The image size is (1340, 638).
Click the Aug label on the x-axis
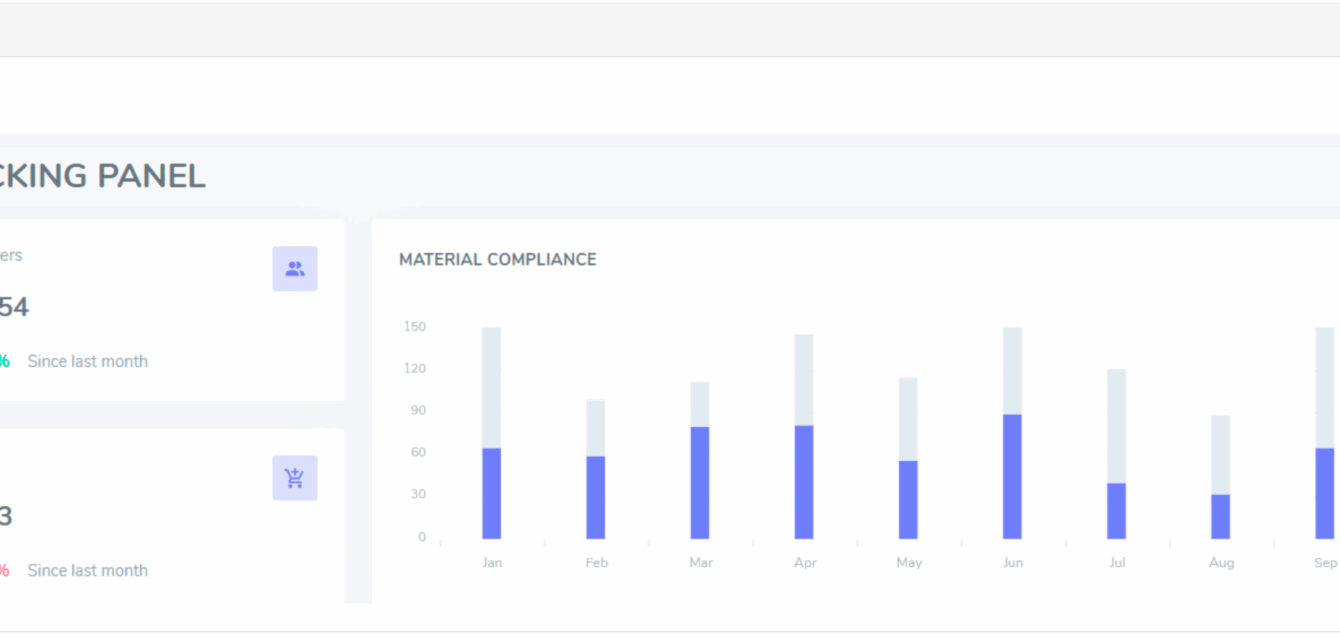(x=1221, y=563)
